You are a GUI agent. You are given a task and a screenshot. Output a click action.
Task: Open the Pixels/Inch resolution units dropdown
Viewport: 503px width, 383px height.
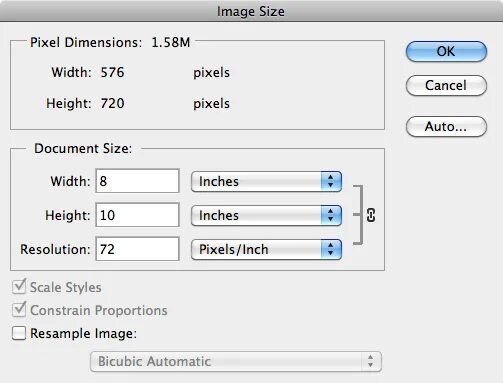point(266,250)
